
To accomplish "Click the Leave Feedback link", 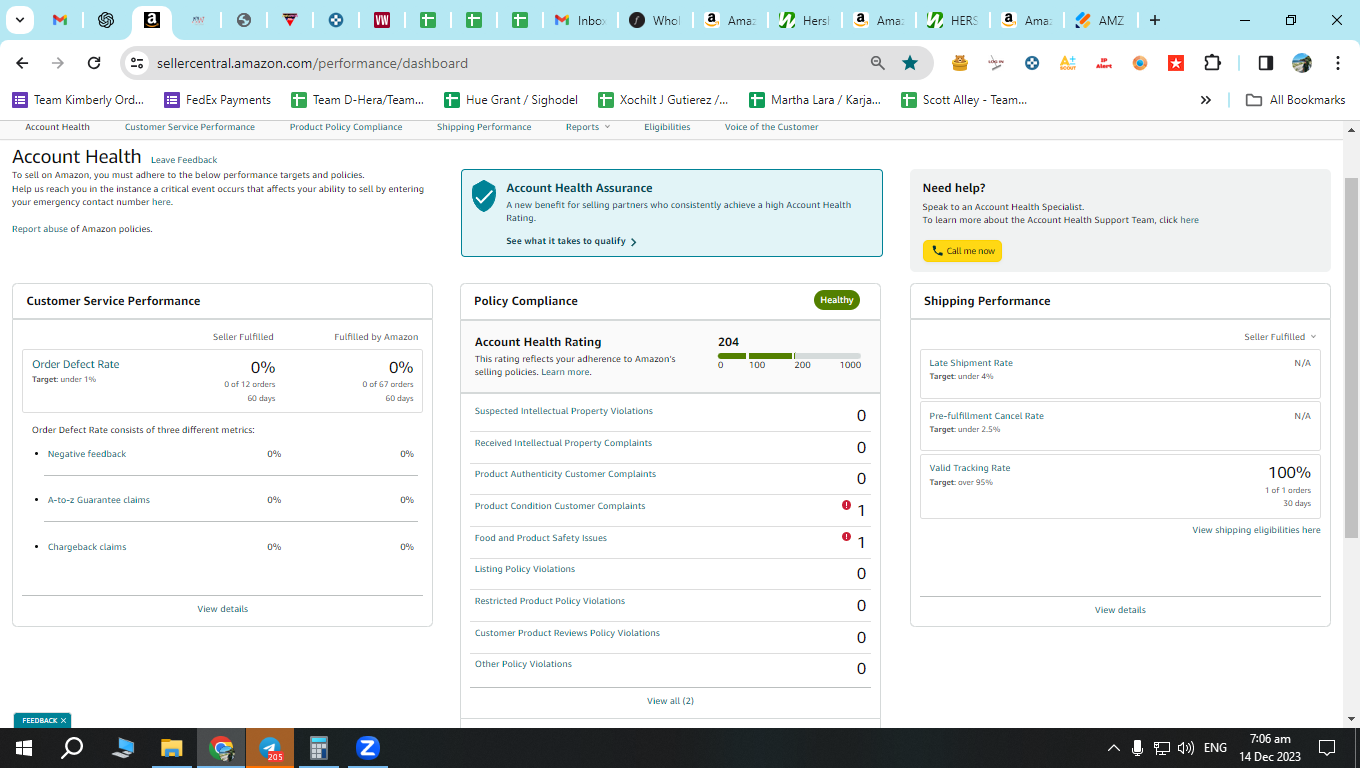I will pyautogui.click(x=184, y=160).
